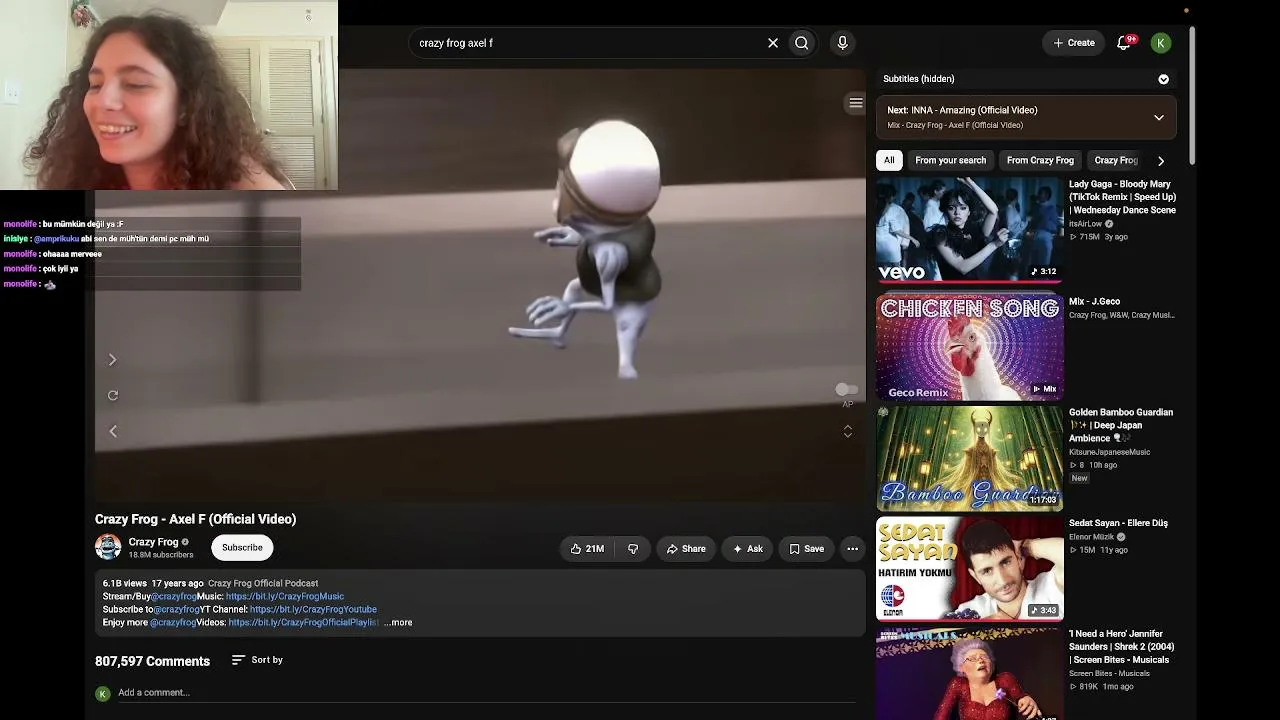Open the bit.ly/CrazyFrogOfficialPlaylist link
1280x720 pixels.
coord(303,622)
